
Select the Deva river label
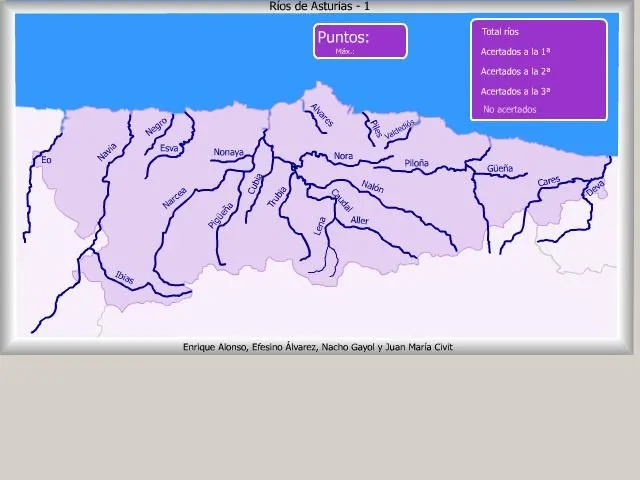click(595, 188)
